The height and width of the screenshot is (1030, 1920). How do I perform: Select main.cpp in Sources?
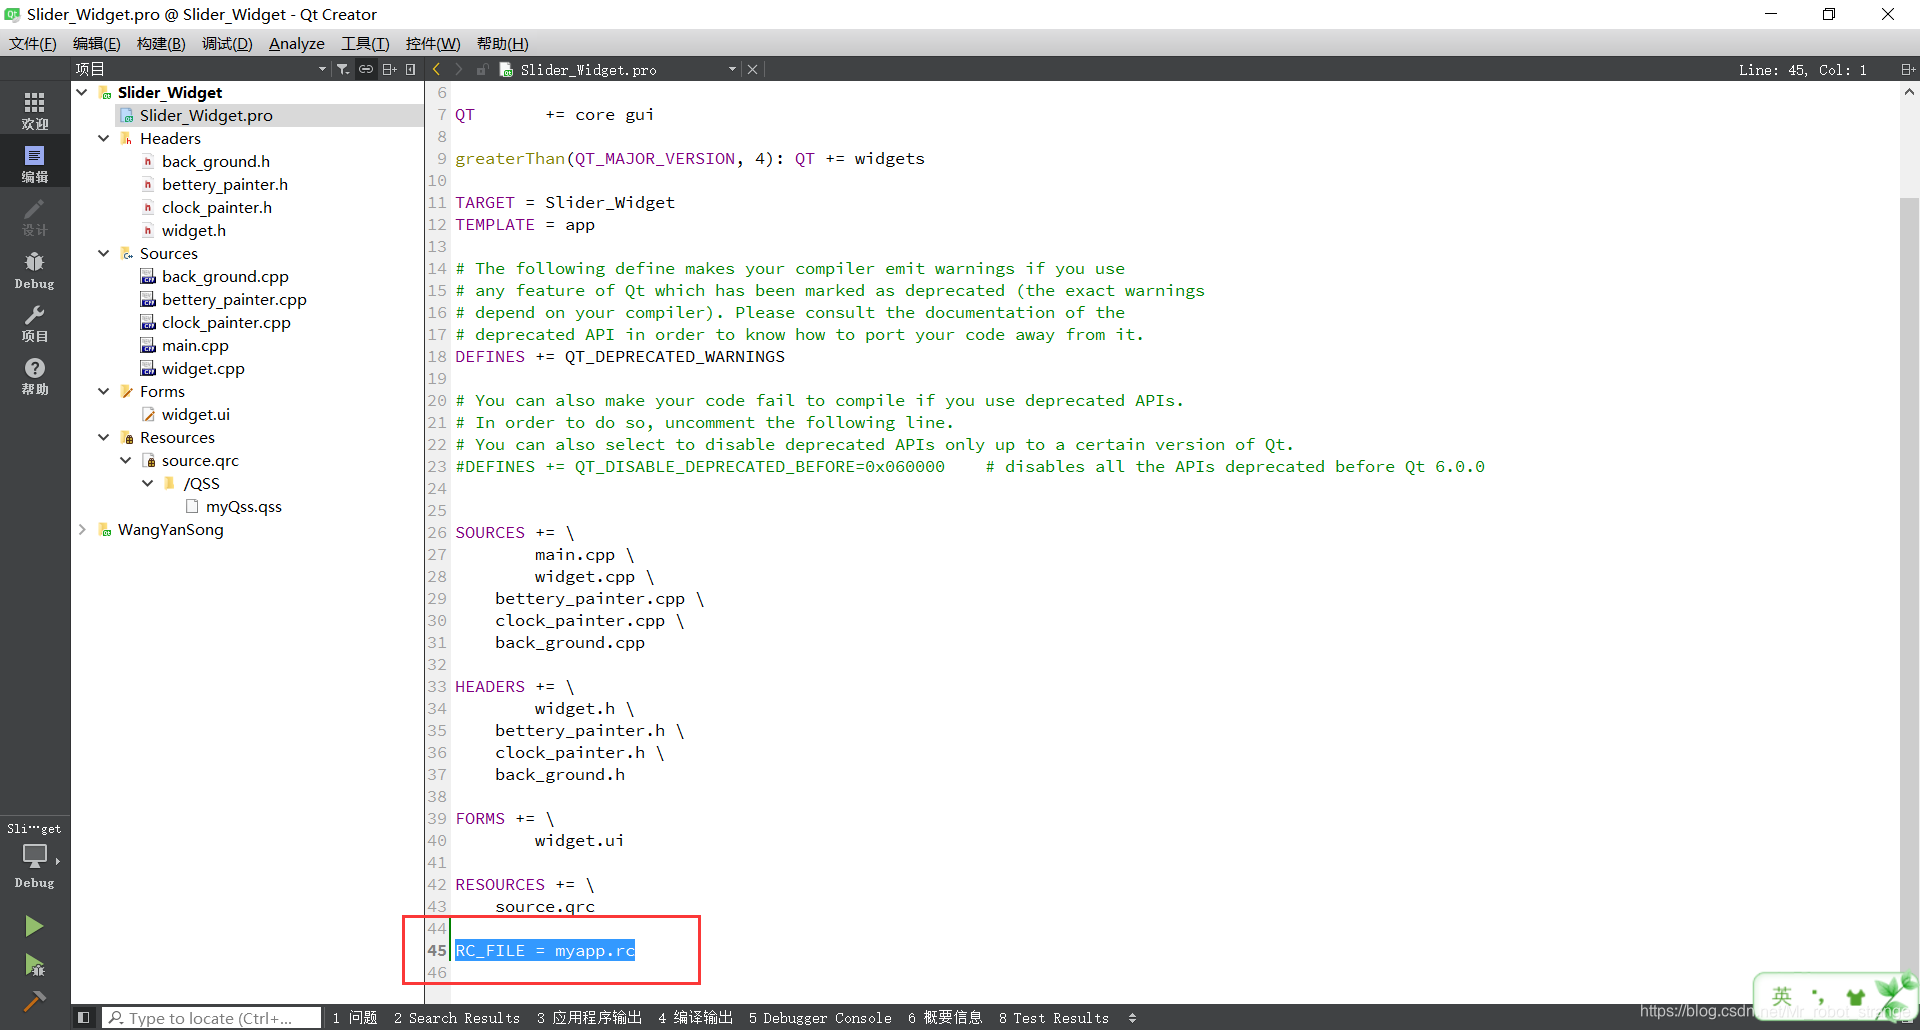pos(195,345)
